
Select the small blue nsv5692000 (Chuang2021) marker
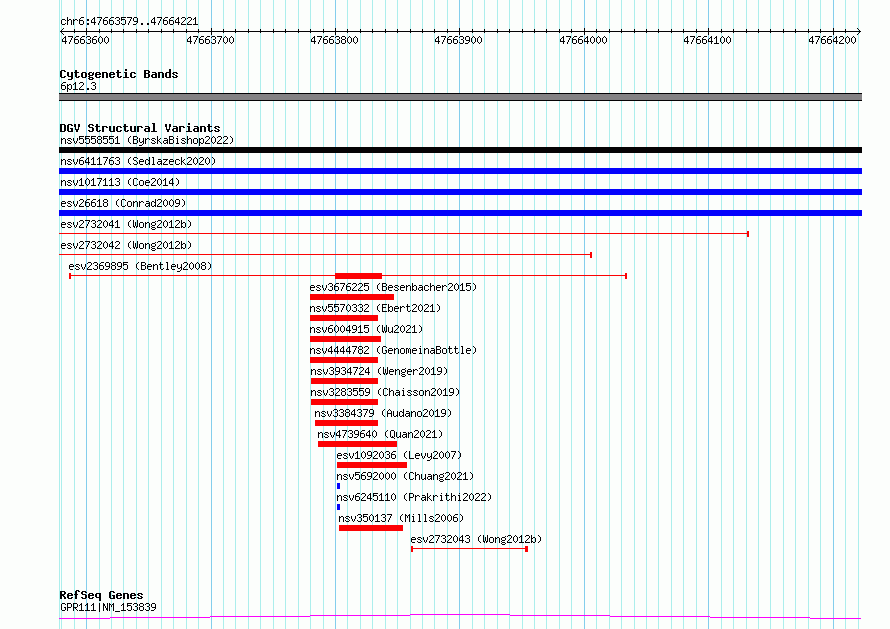coord(339,486)
